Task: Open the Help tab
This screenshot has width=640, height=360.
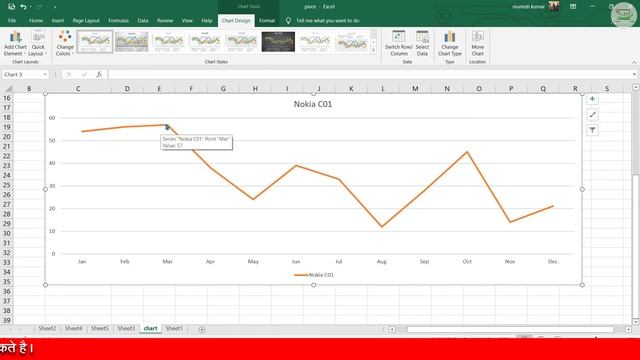Action: pos(207,20)
